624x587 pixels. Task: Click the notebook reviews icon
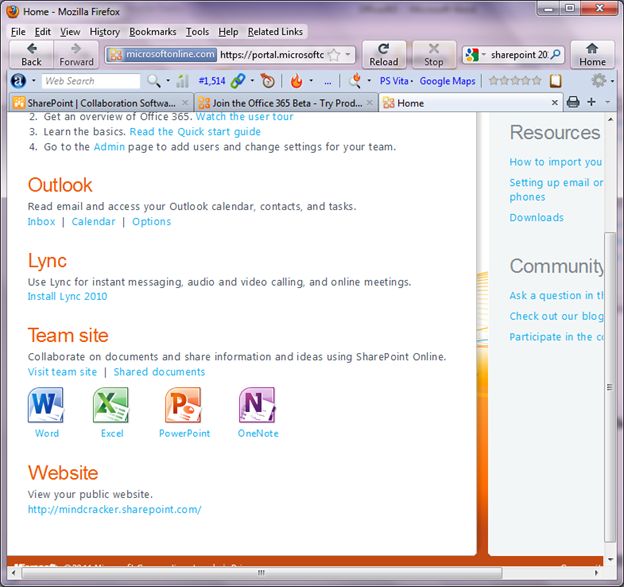(x=556, y=81)
